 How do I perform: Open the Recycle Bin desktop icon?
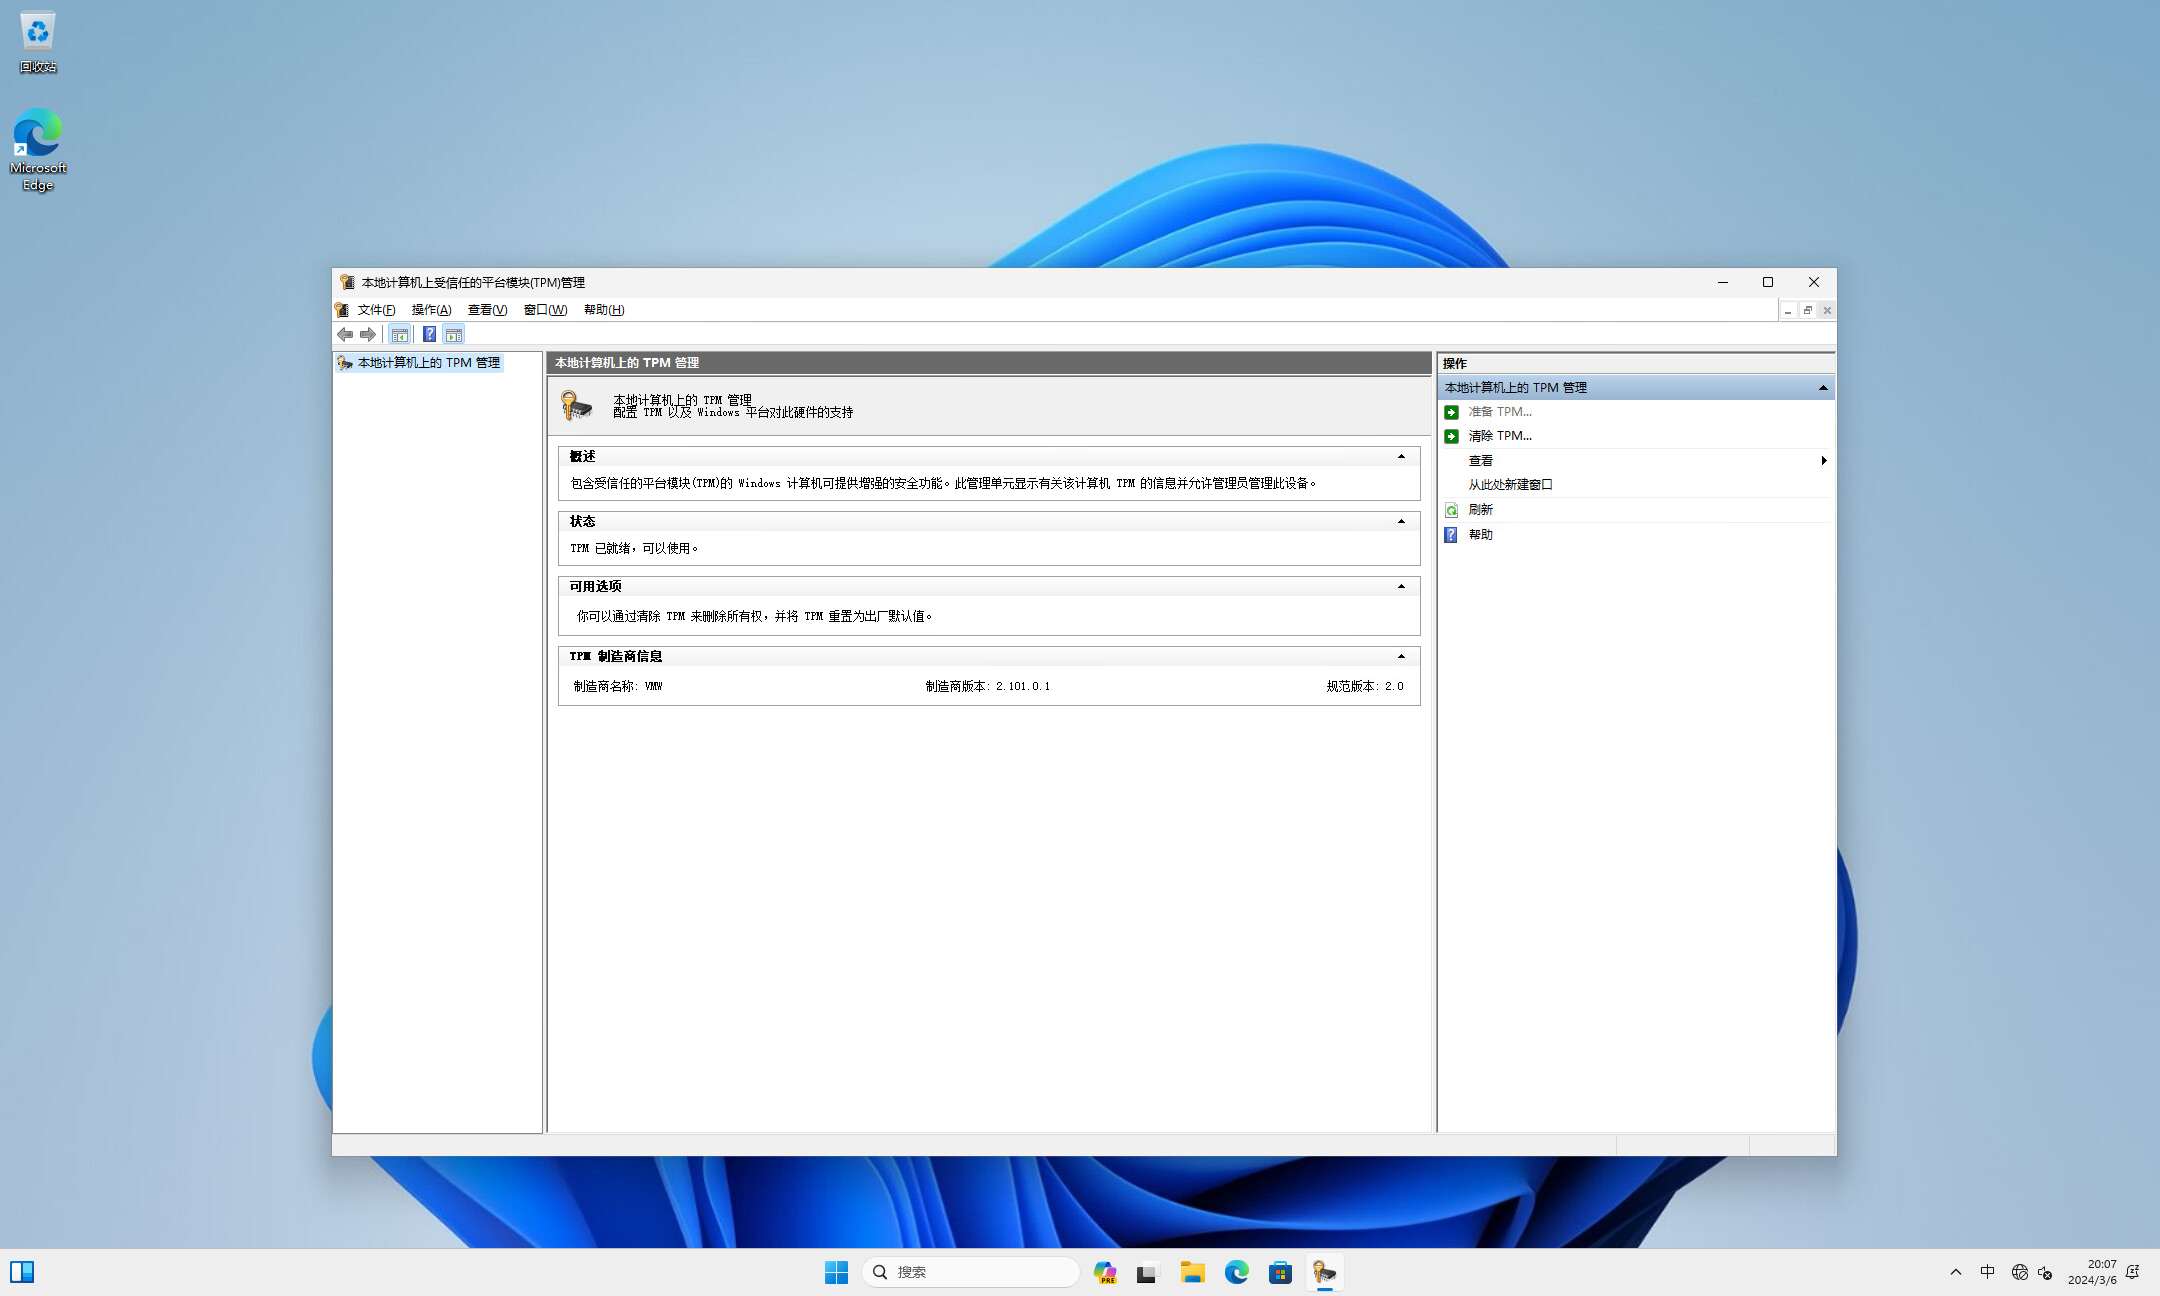[x=38, y=42]
